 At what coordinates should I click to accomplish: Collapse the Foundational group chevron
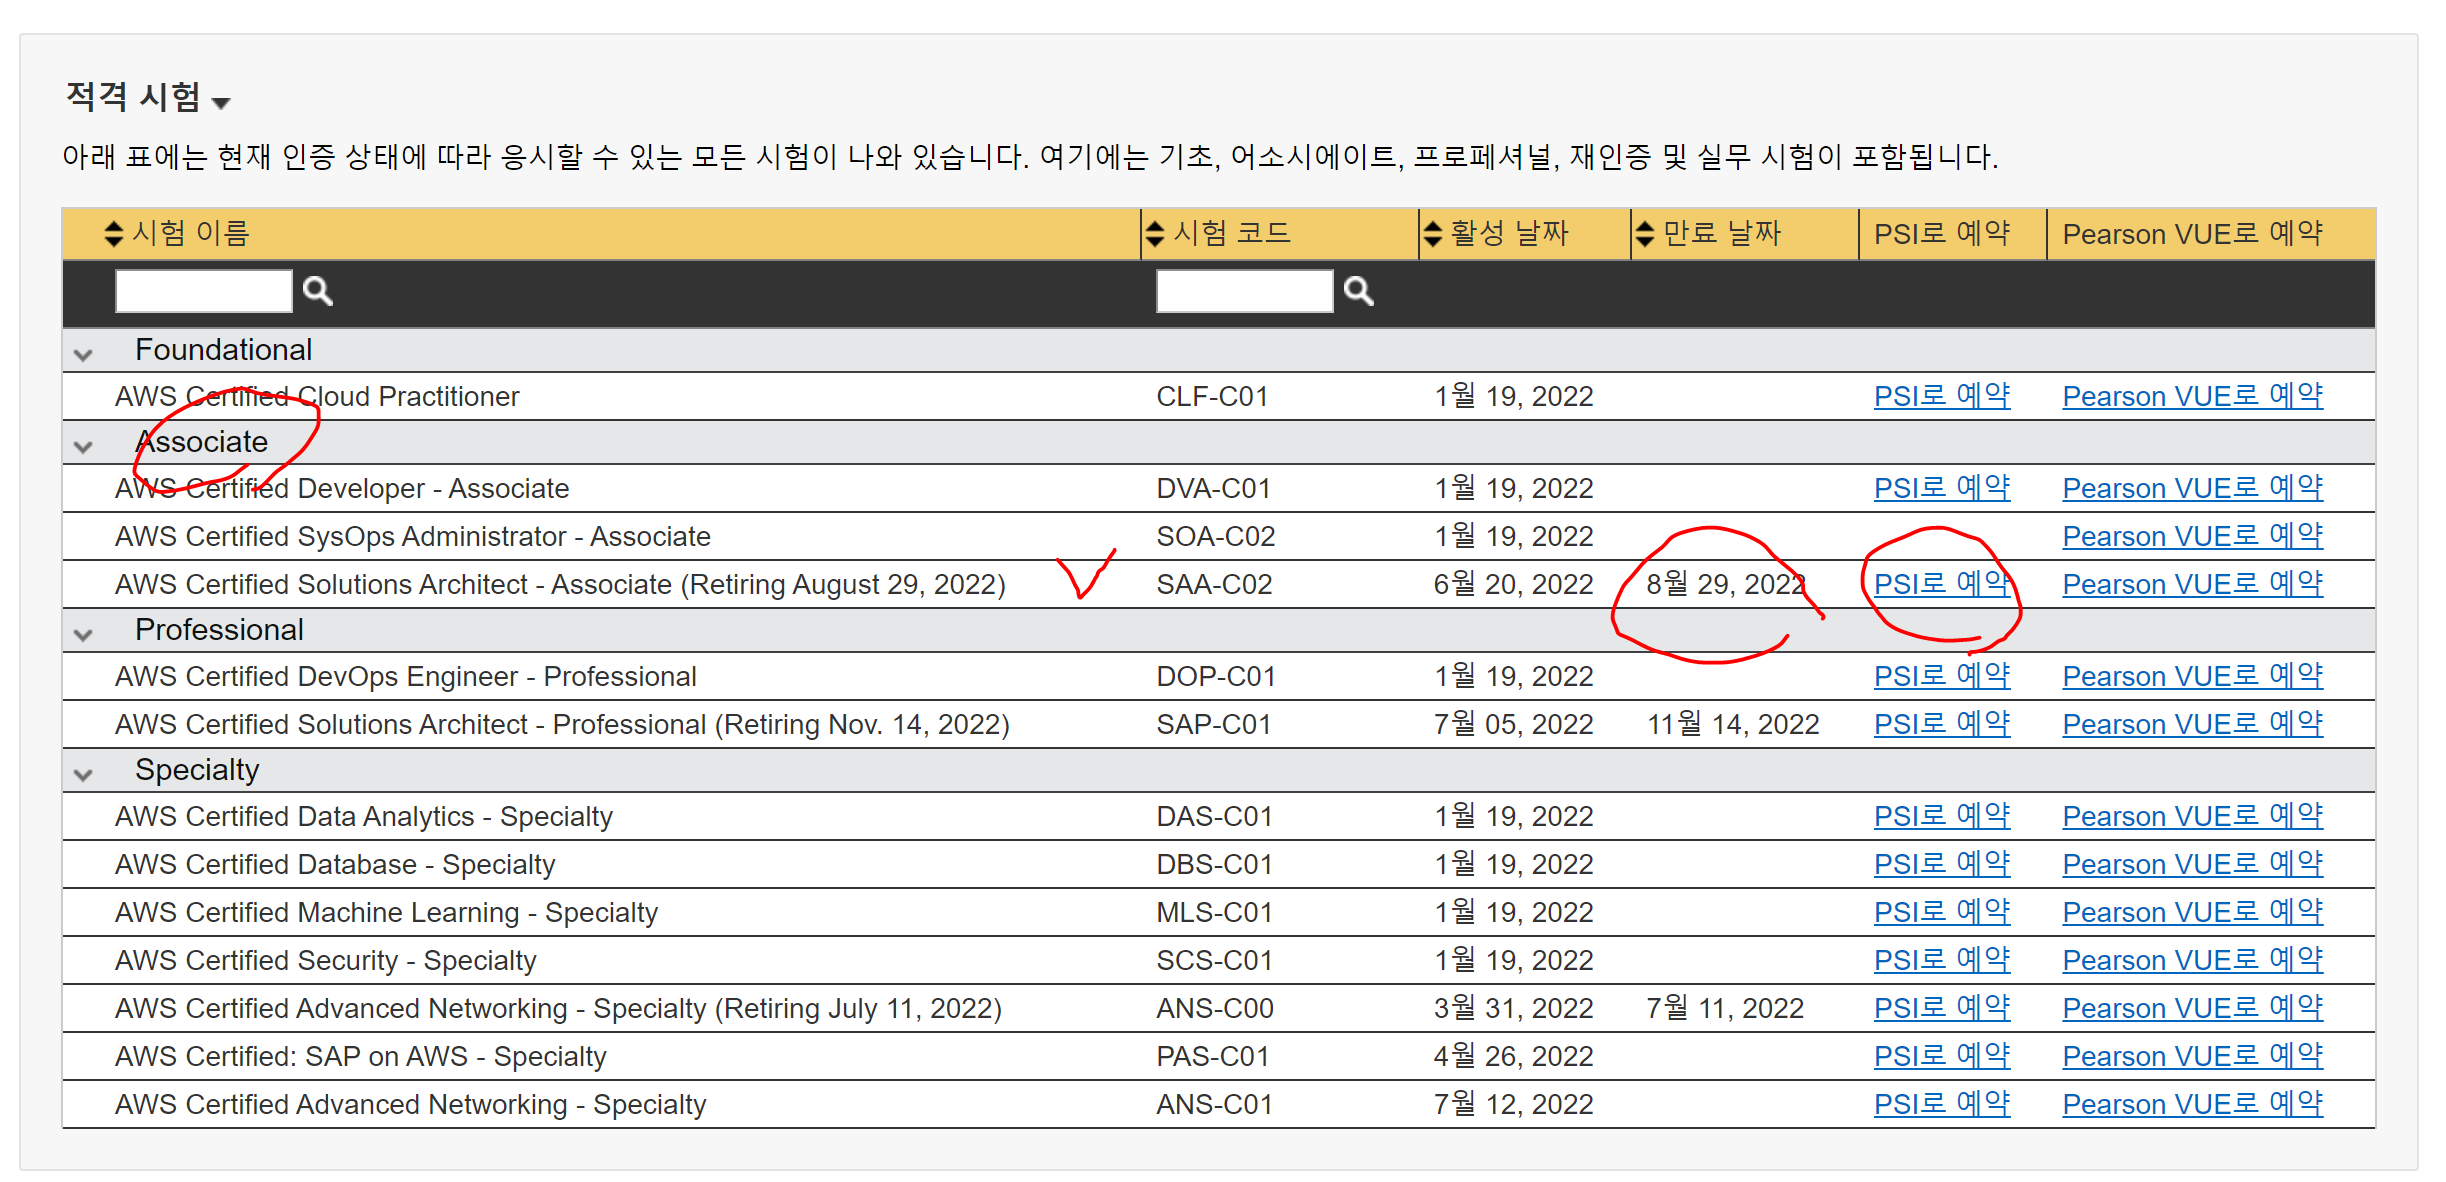[x=84, y=354]
